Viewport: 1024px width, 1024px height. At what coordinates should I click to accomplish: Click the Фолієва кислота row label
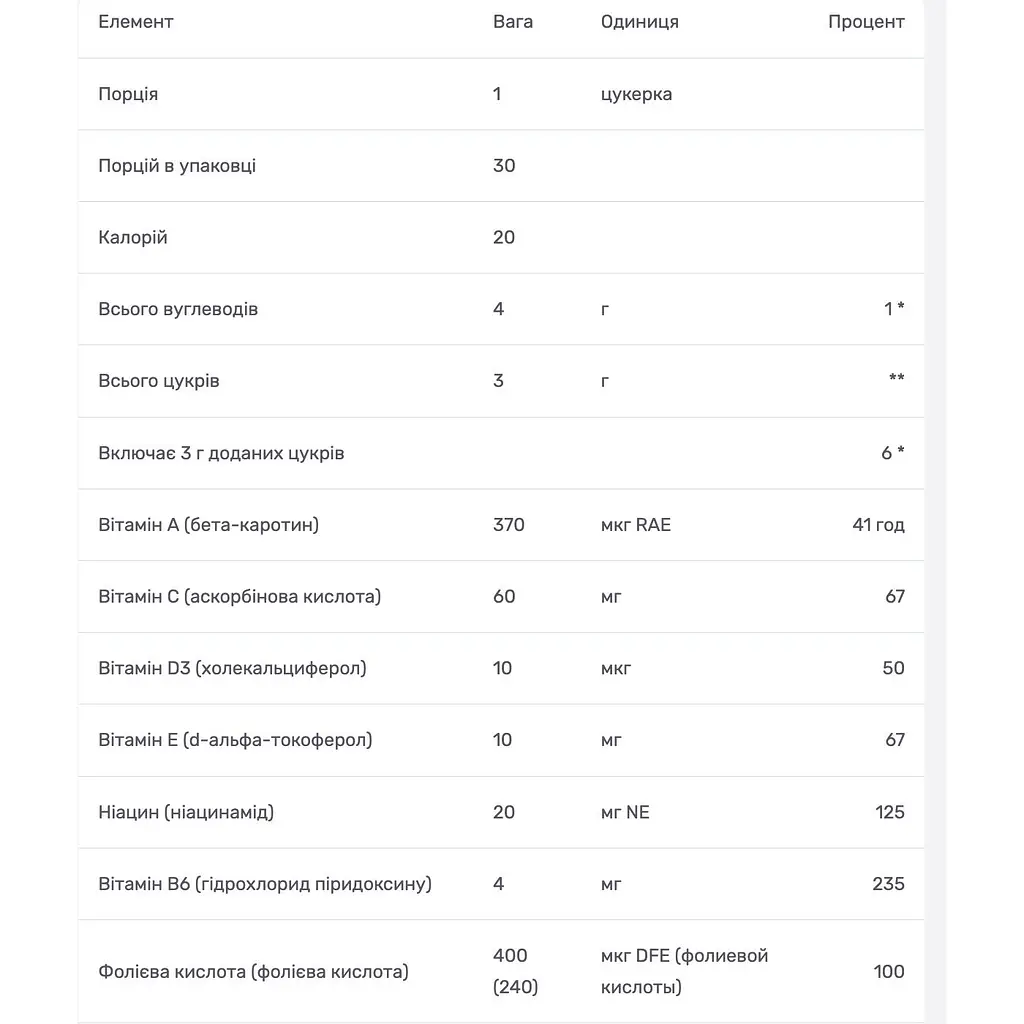click(253, 972)
